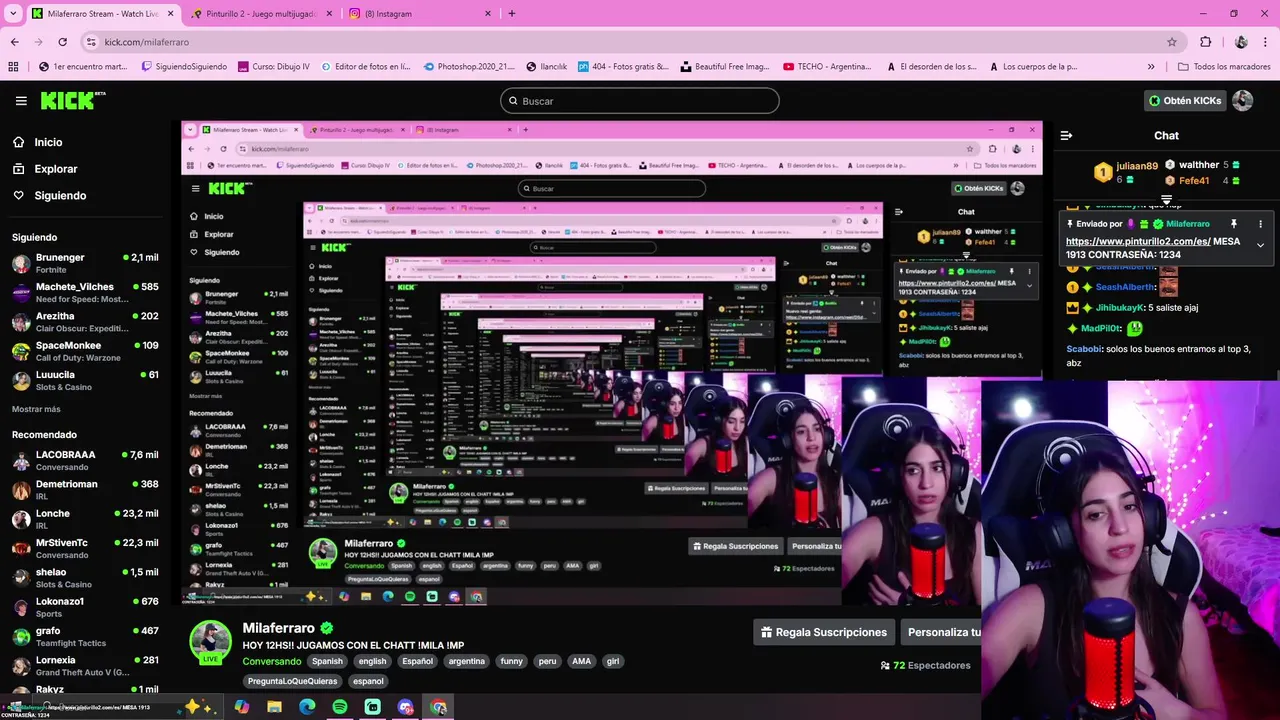
Task: Show the hidden bookmarks overflow chevron
Action: tap(1151, 67)
